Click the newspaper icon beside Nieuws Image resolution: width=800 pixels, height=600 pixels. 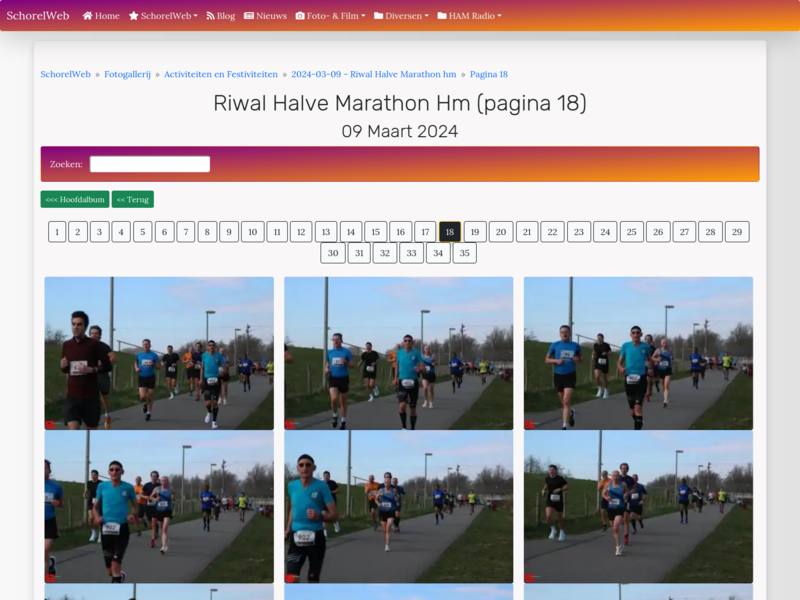coord(249,16)
